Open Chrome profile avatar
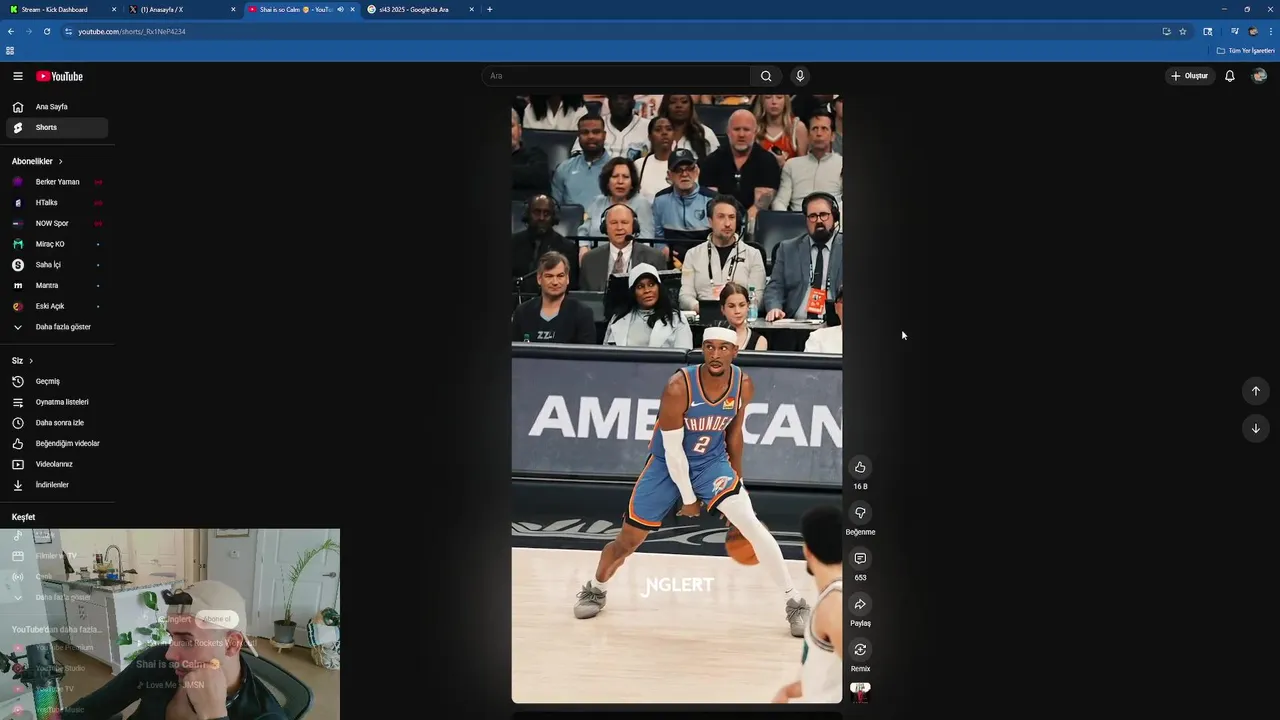Image resolution: width=1280 pixels, height=720 pixels. (1253, 31)
